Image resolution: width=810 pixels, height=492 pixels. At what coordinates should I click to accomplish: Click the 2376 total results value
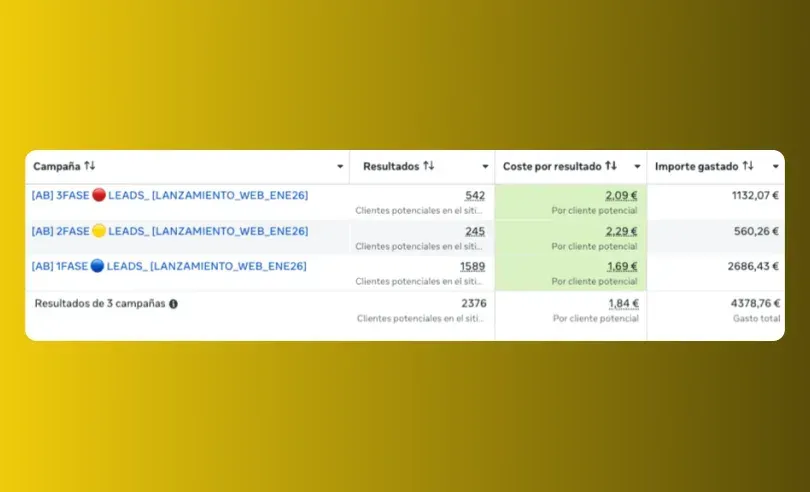tap(474, 303)
